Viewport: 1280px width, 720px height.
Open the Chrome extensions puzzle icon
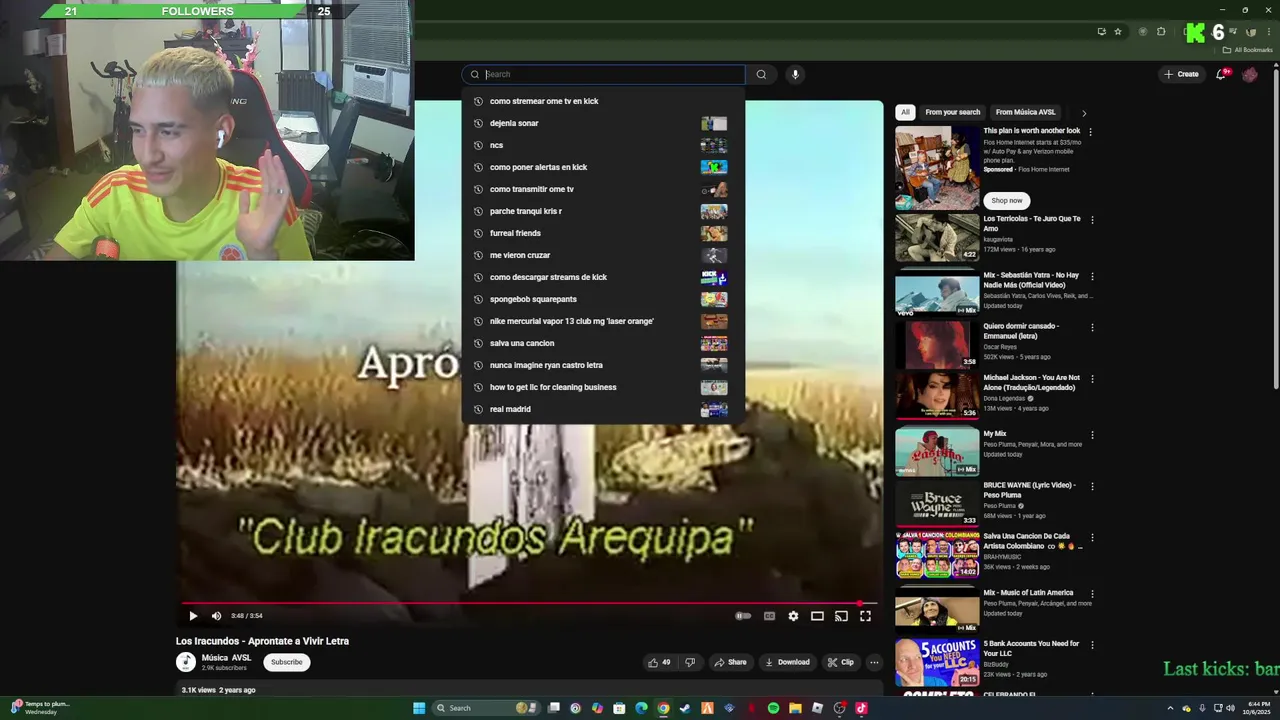1161,32
